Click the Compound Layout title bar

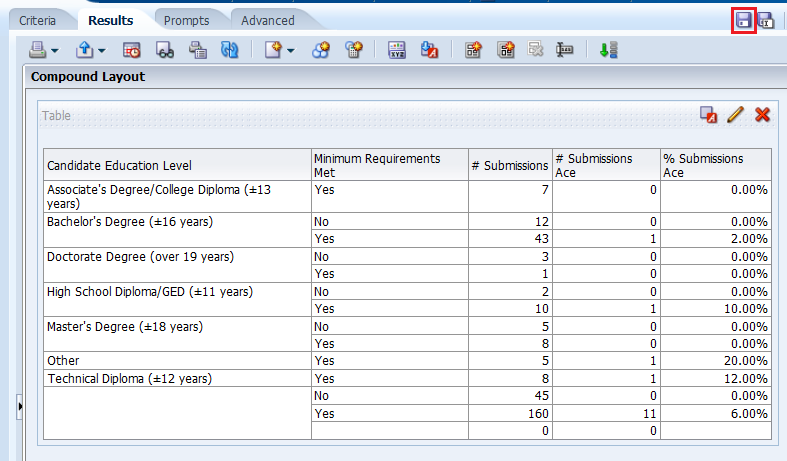(x=406, y=76)
